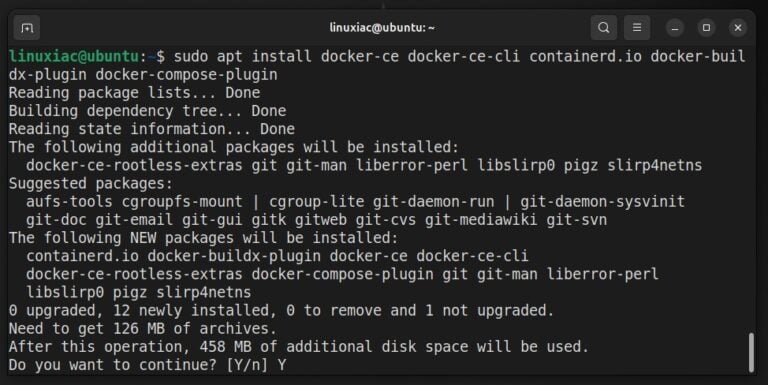Screen dimensions: 768x385
Task: Open the terminal search tool
Action: 604,27
